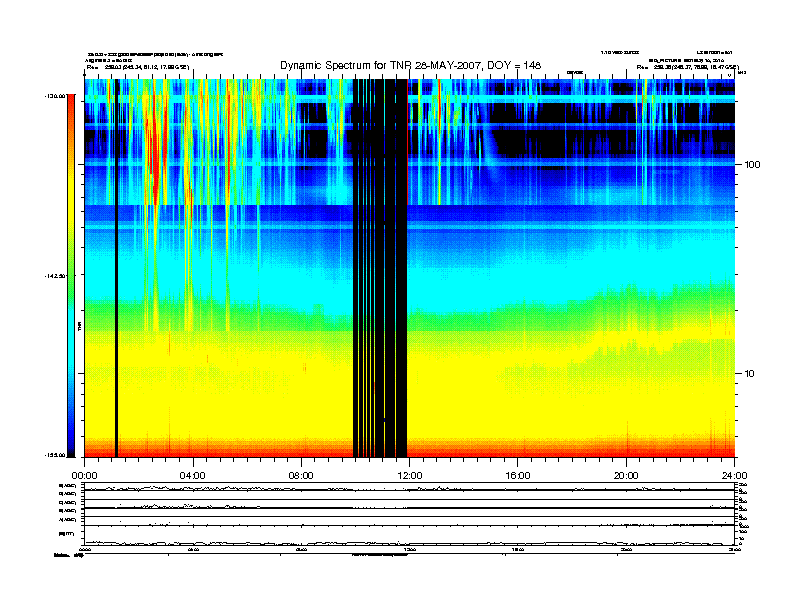The width and height of the screenshot is (792, 612).
Task: Click the '24:00' time axis label
Action: coord(735,476)
